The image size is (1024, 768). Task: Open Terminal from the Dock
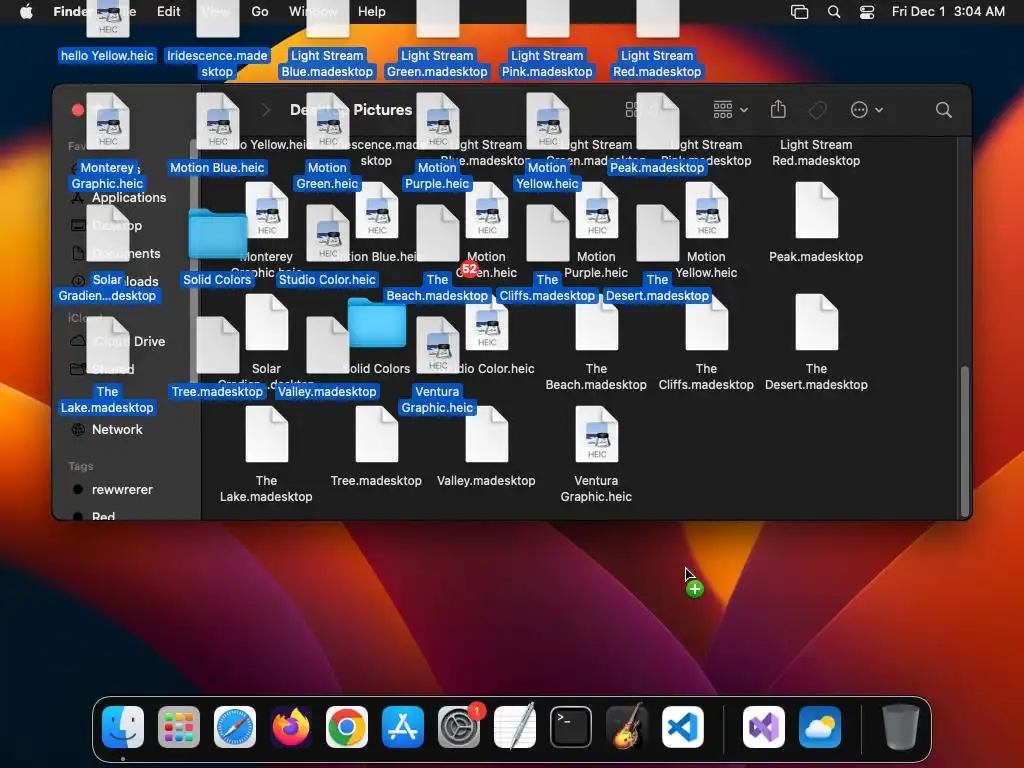click(571, 727)
